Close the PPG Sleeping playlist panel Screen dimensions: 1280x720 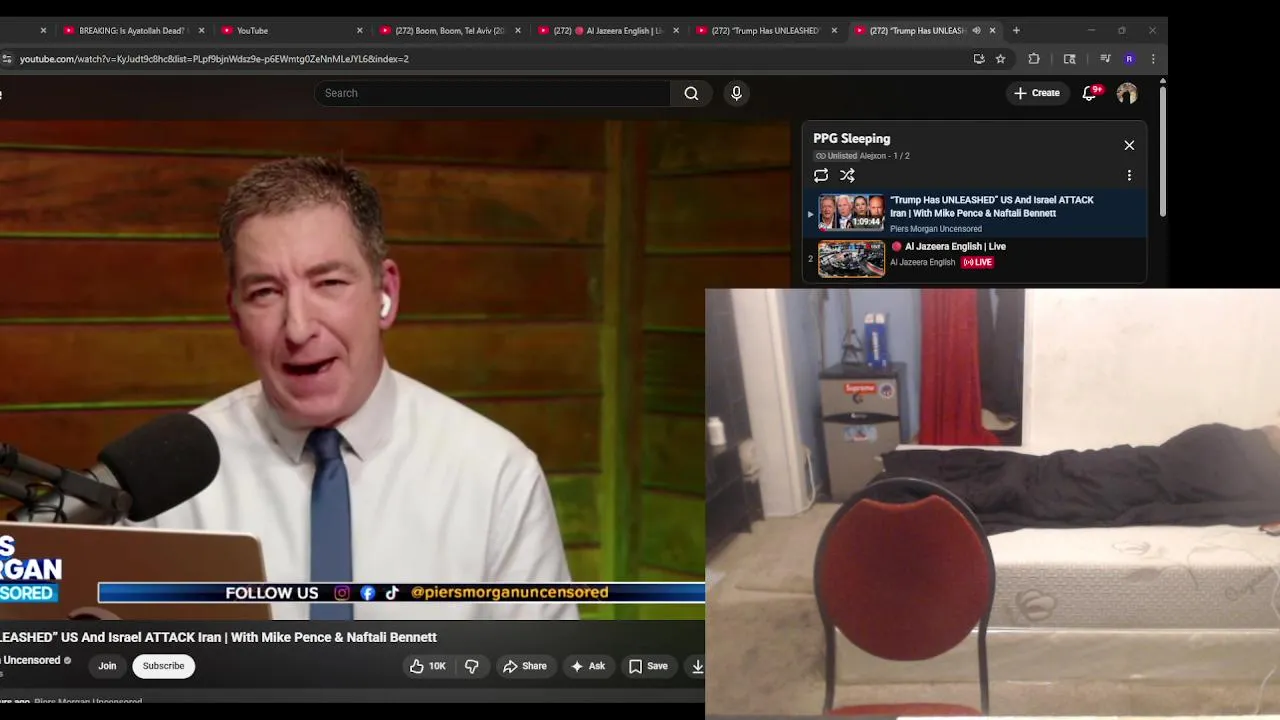[x=1129, y=145]
